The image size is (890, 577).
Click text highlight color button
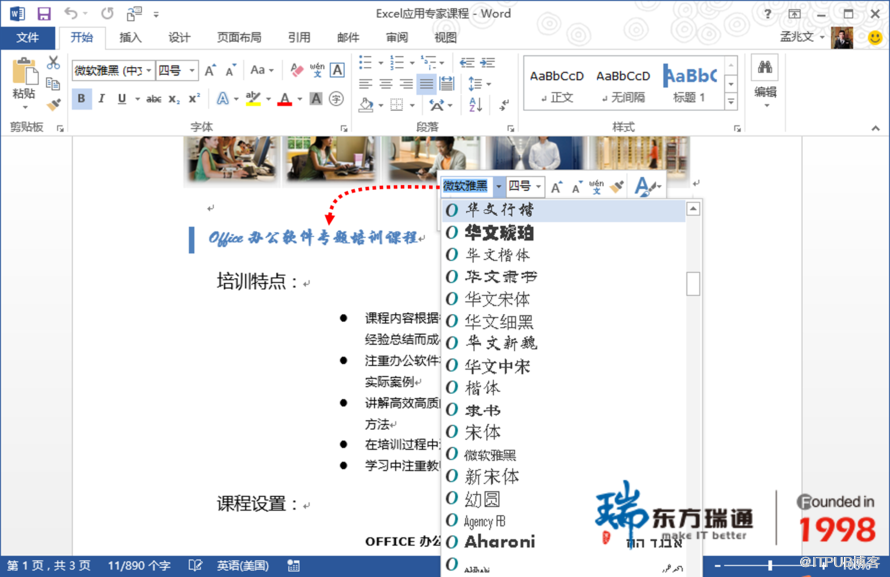pos(253,99)
